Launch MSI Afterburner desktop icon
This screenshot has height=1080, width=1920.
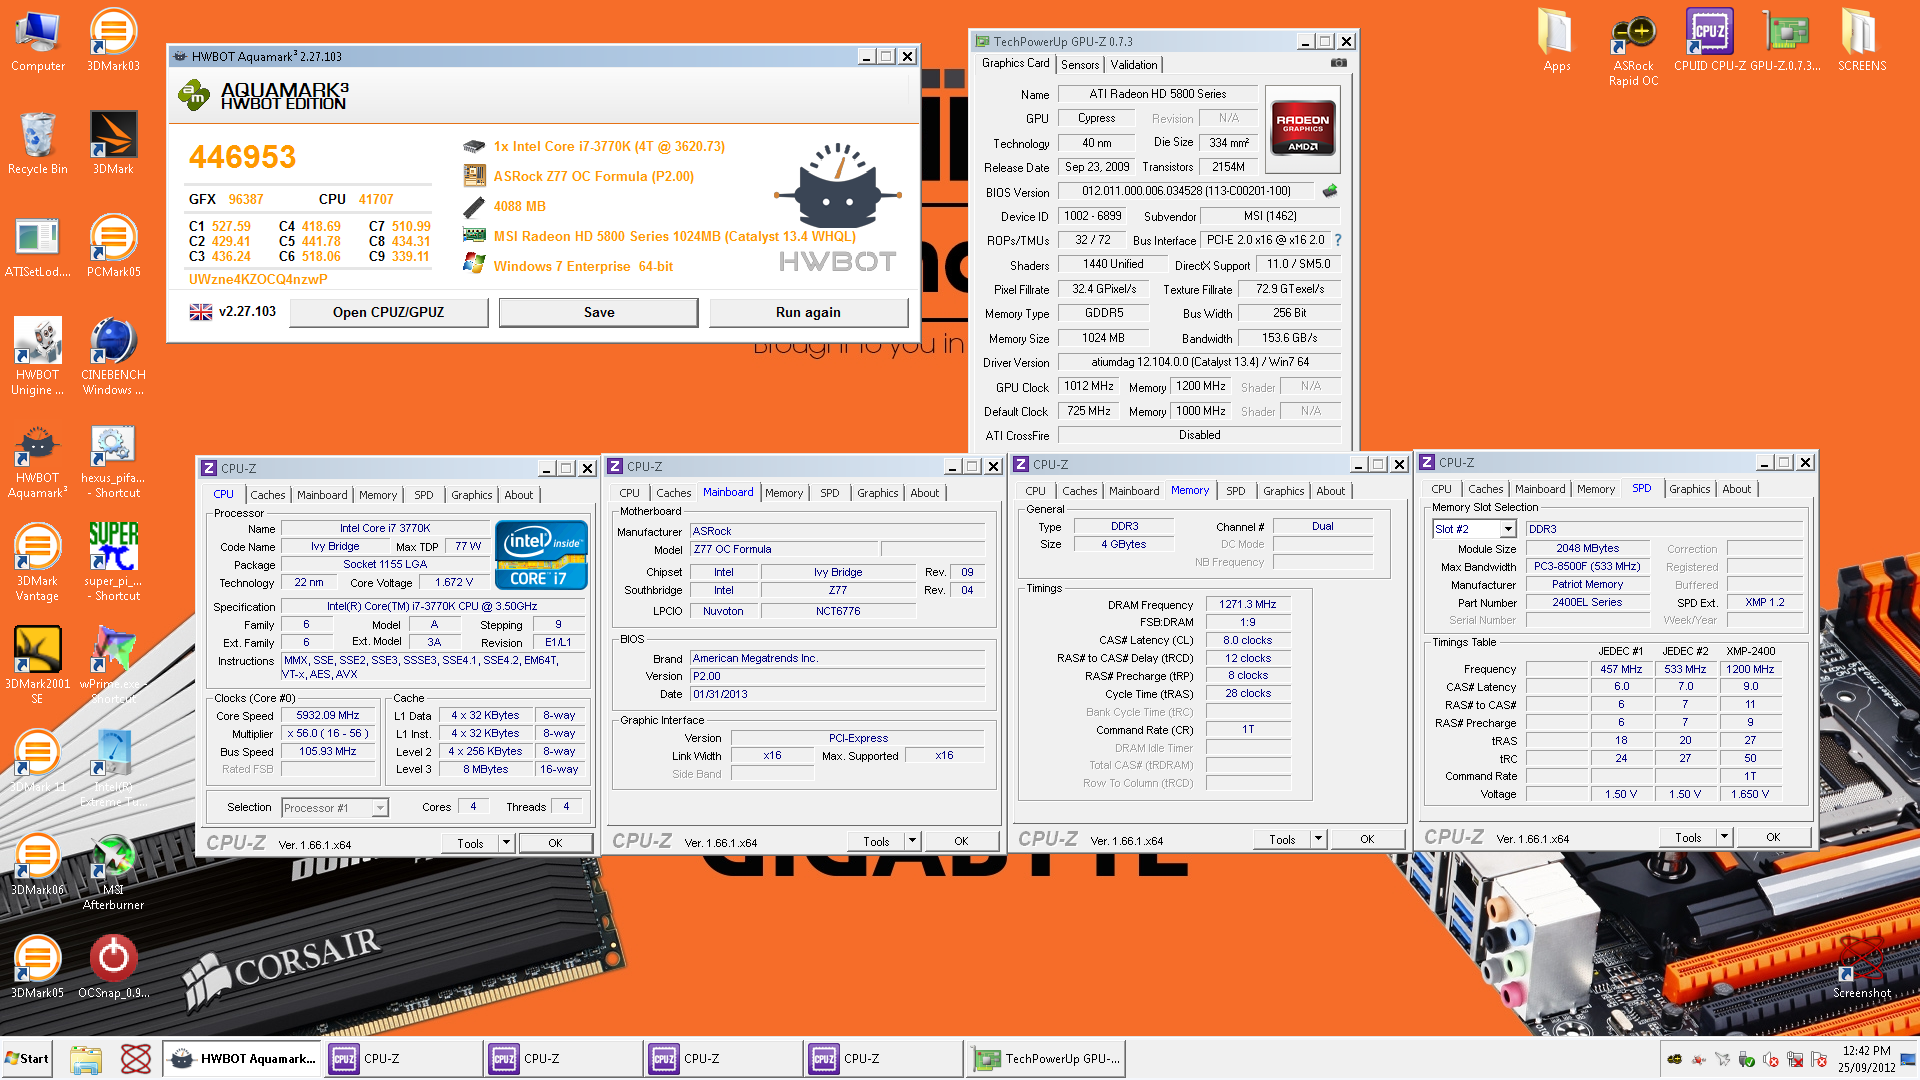(x=113, y=872)
